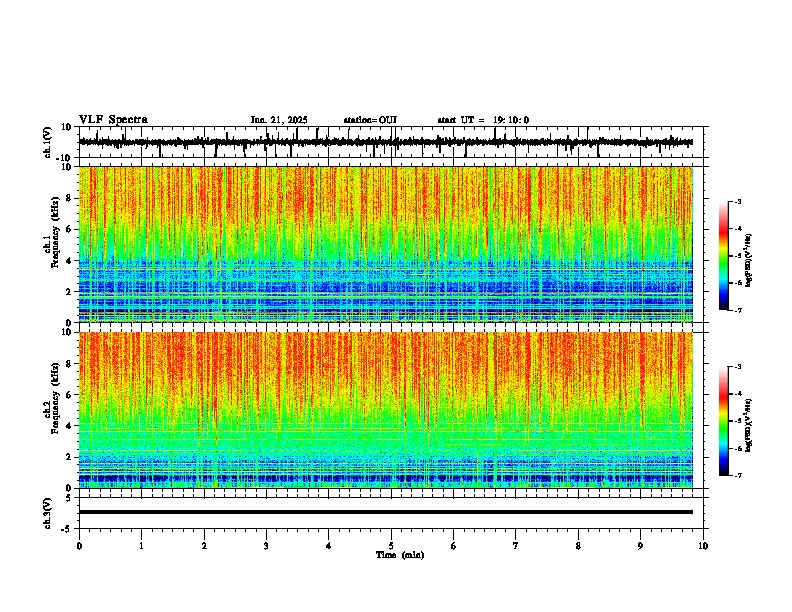Screen dimensions: 792x612
Task: Click time axis tick label "9"
Action: [x=640, y=546]
